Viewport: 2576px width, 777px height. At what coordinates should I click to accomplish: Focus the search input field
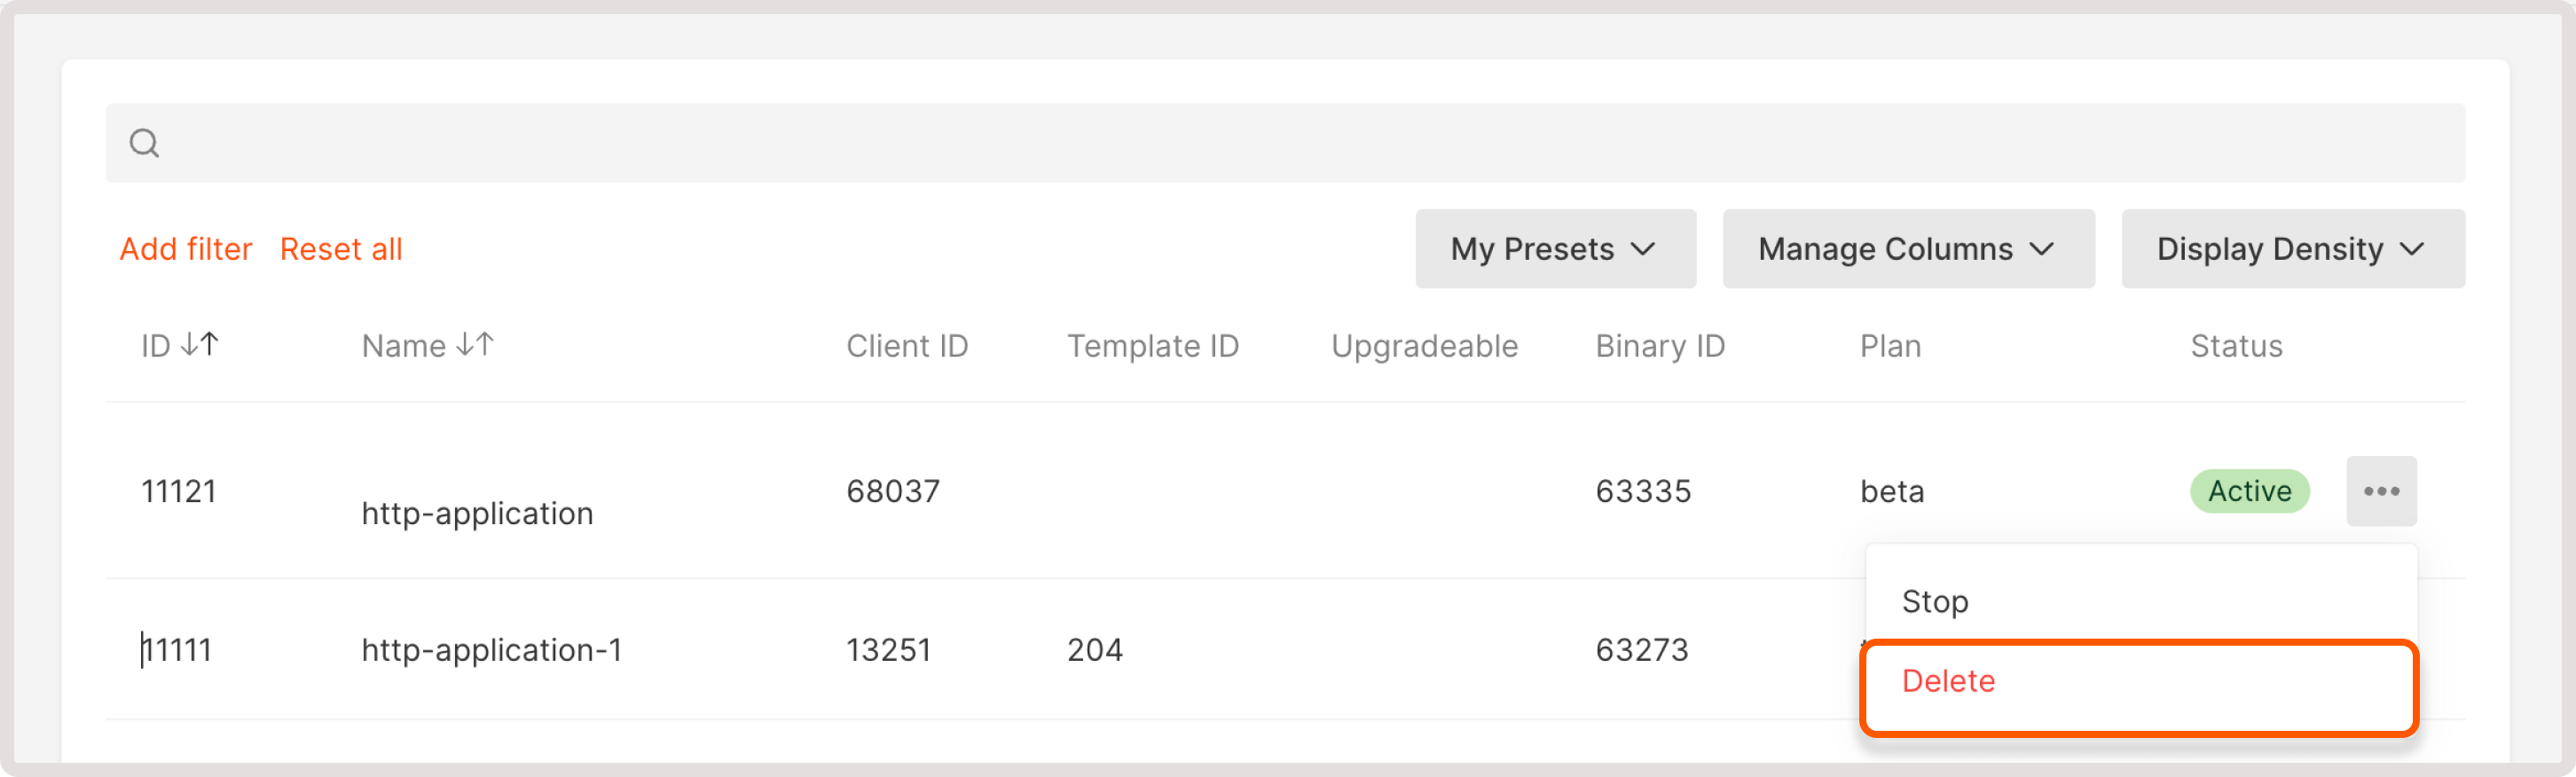pyautogui.click(x=1300, y=143)
